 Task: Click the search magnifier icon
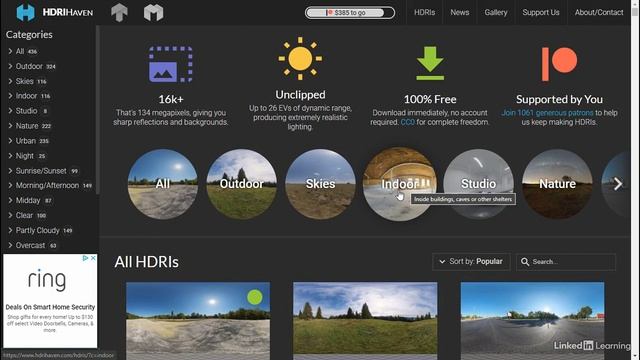(x=525, y=262)
